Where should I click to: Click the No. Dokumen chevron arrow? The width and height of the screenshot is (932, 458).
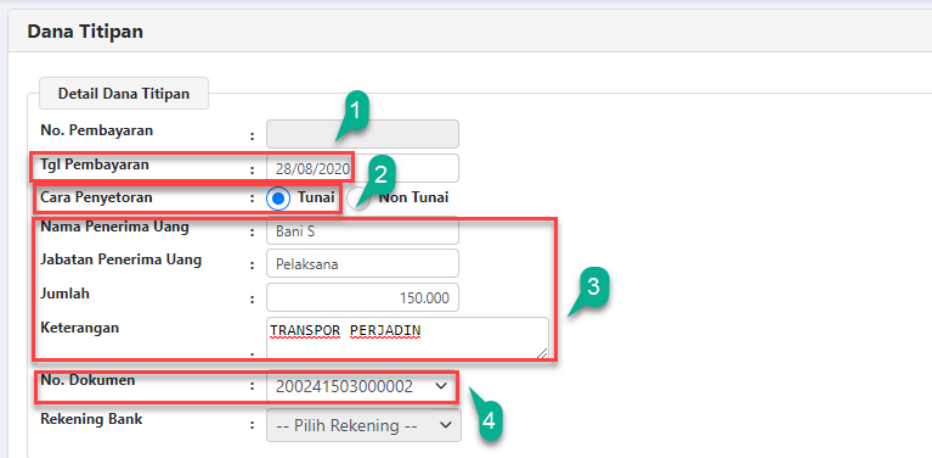(441, 386)
